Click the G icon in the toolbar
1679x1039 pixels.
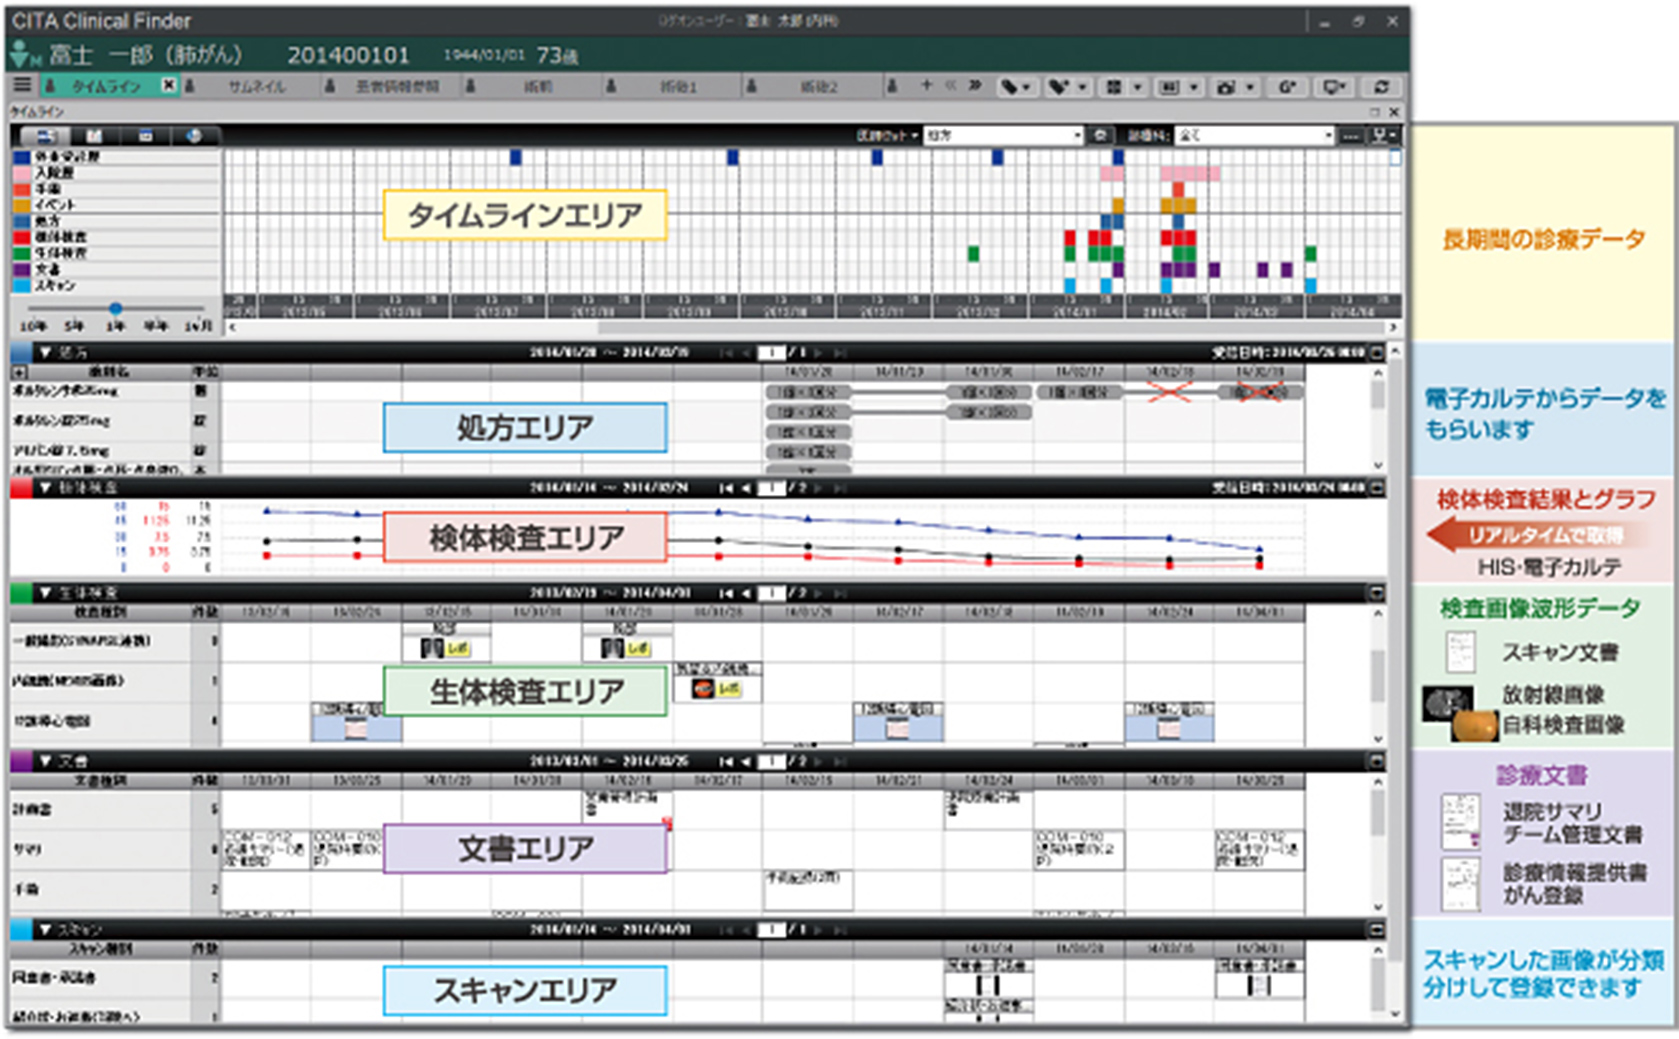point(1287,87)
